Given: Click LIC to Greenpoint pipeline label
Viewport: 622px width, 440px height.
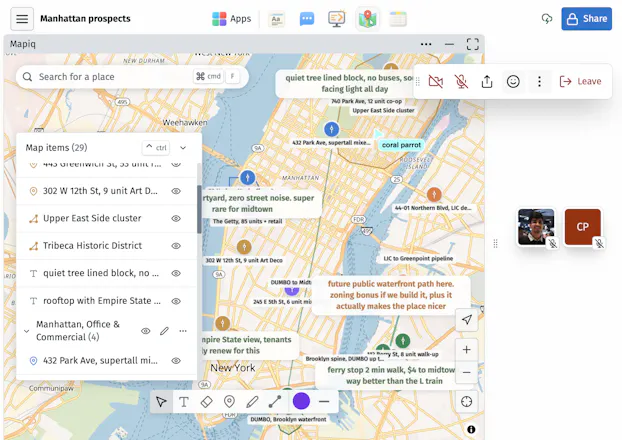Looking at the screenshot, I should point(418,259).
